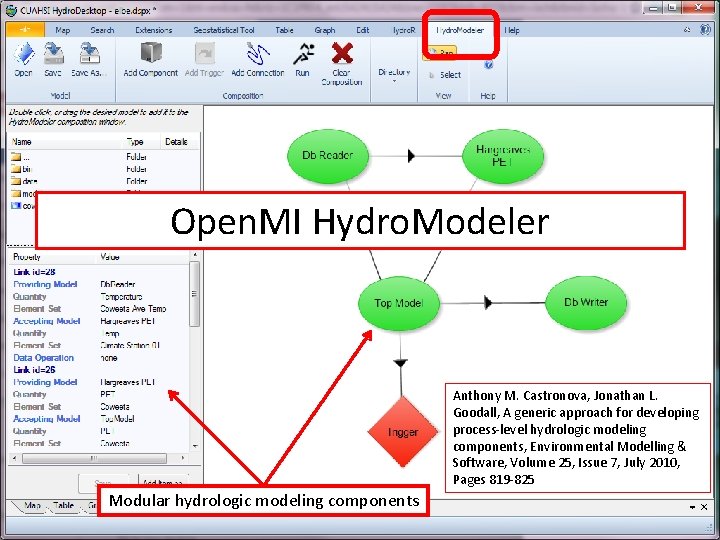The width and height of the screenshot is (720, 540).
Task: Run the model composition
Action: [x=303, y=59]
